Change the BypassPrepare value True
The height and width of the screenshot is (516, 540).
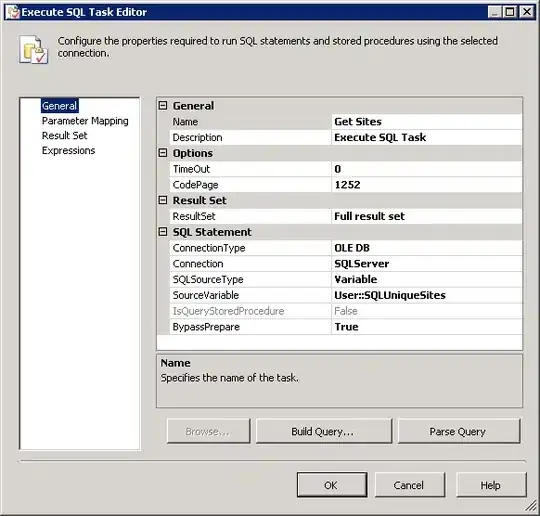(x=427, y=327)
